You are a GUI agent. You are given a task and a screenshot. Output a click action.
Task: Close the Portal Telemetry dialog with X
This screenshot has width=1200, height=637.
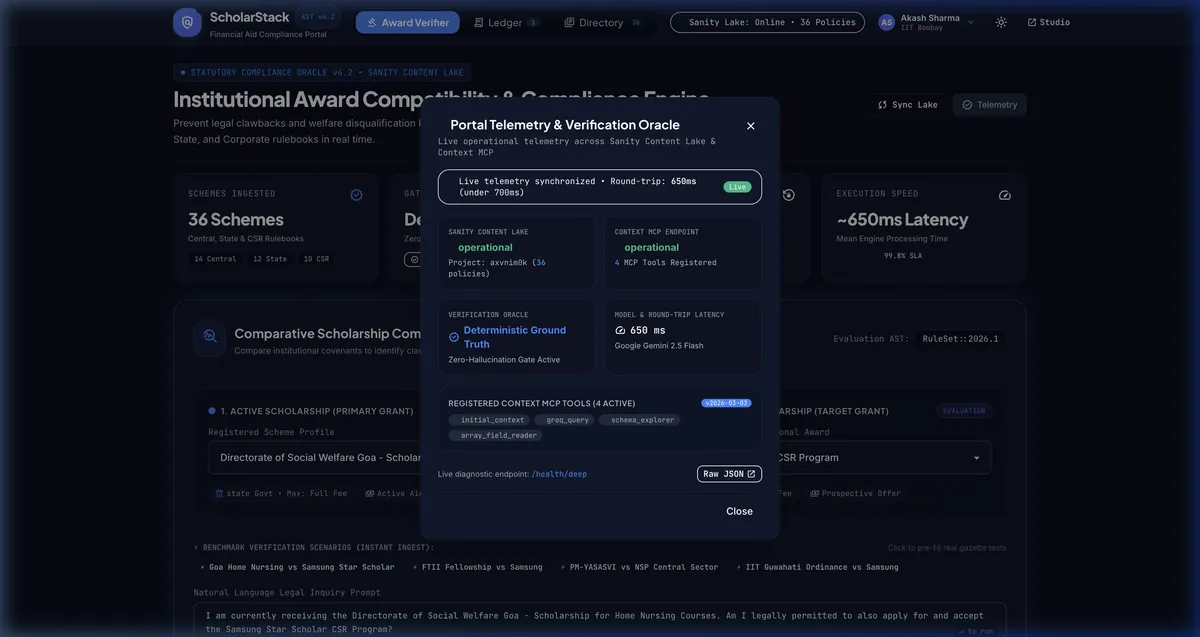click(x=751, y=126)
